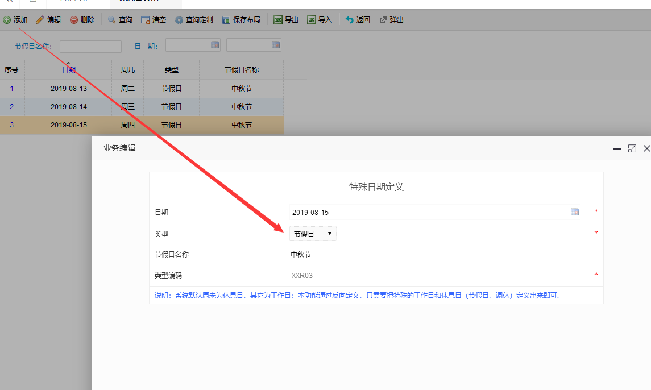651x390 pixels.
Task: Click weekday cell in second row
Action: point(128,107)
